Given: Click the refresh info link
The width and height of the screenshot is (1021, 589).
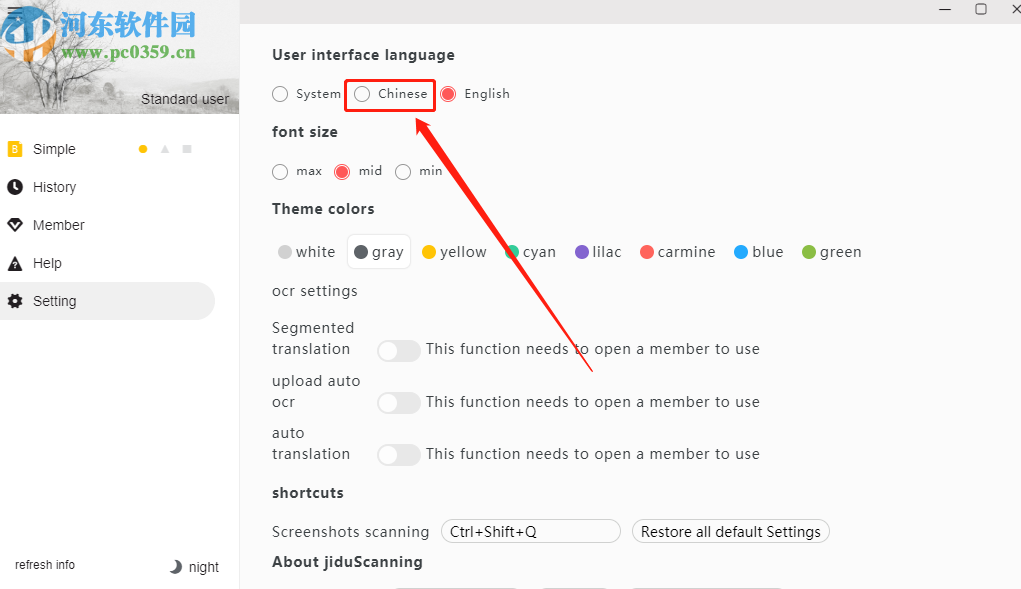Looking at the screenshot, I should [x=45, y=565].
